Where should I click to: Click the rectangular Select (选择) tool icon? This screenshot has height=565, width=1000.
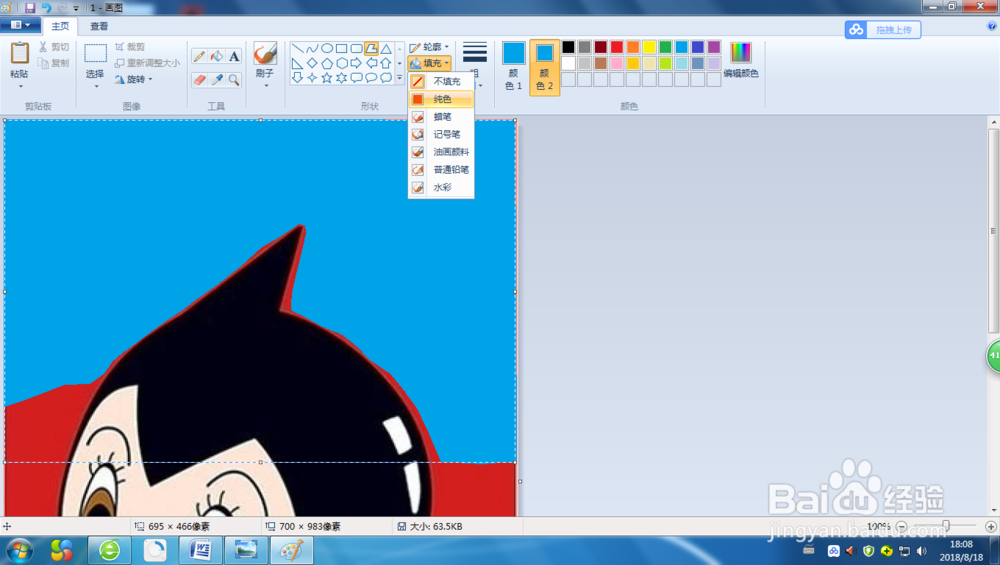tap(96, 53)
